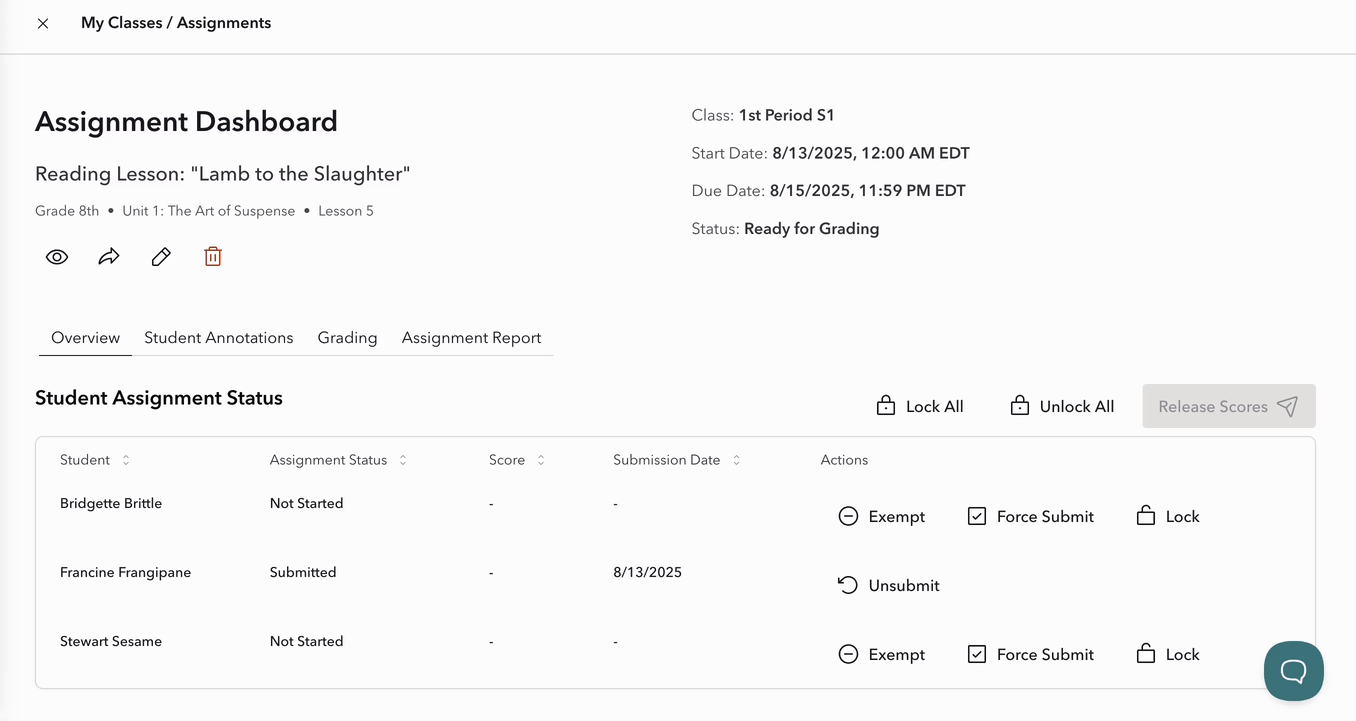Click My Classes / Assignments breadcrumb
This screenshot has width=1356, height=721.
pos(176,23)
